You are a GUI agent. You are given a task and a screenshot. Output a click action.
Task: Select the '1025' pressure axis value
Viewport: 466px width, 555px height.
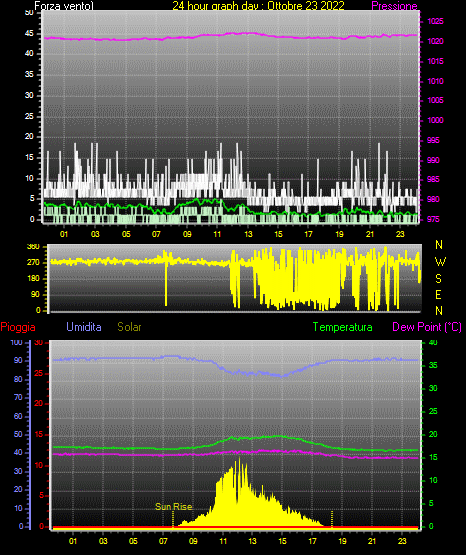[x=435, y=21]
